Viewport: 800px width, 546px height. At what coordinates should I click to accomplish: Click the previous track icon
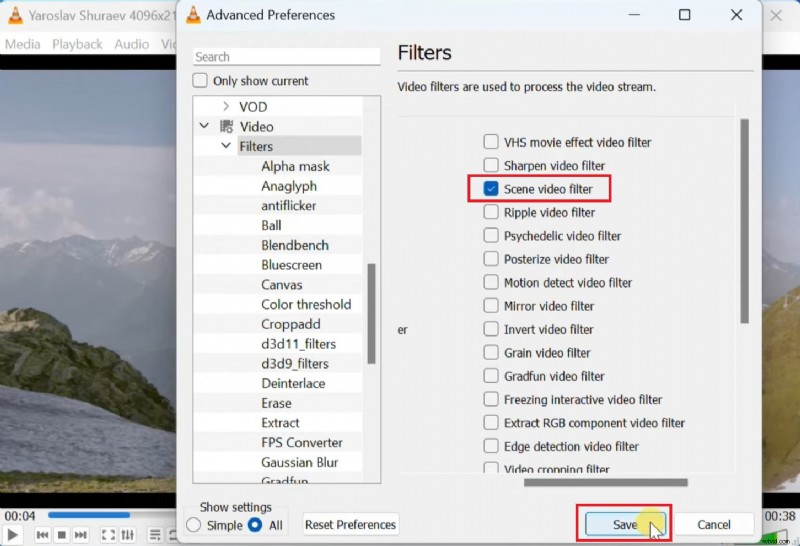click(x=42, y=535)
